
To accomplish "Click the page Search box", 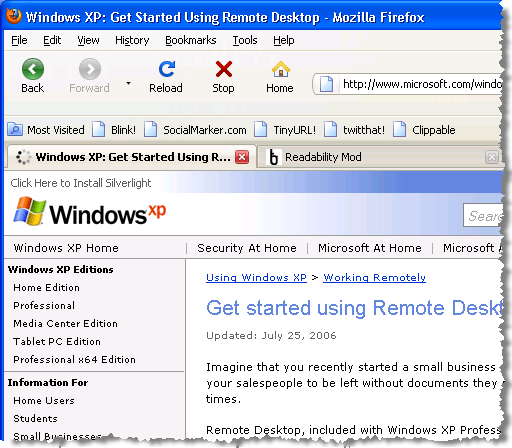I will [x=483, y=216].
